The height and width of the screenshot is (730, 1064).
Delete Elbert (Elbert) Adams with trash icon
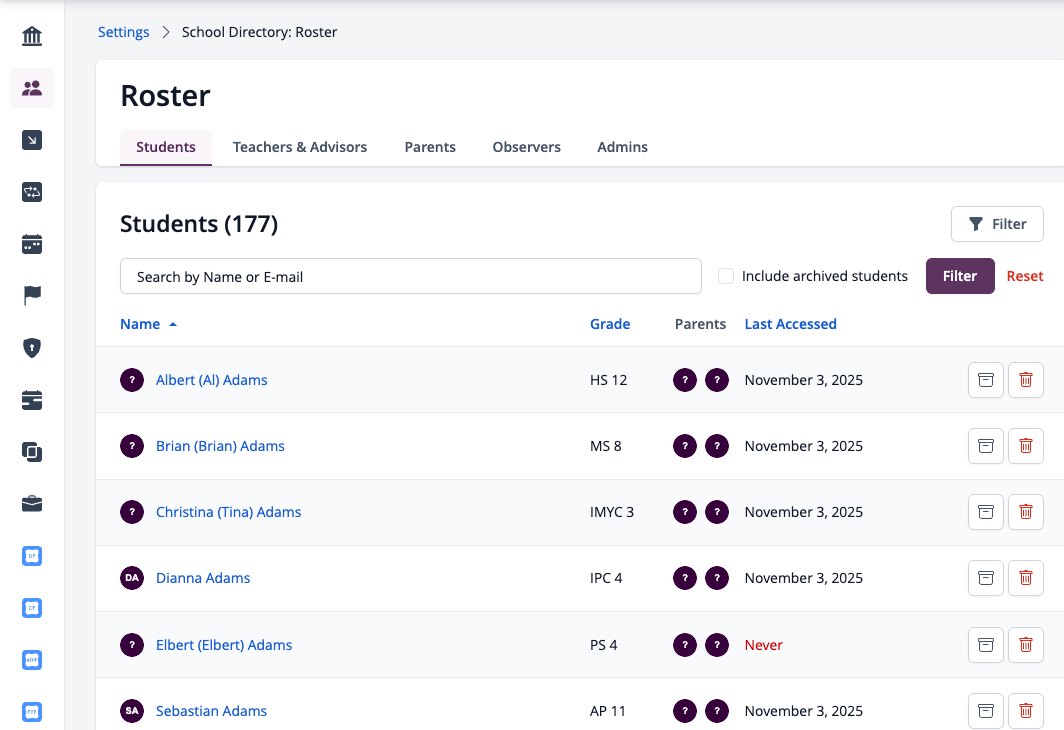pos(1025,645)
